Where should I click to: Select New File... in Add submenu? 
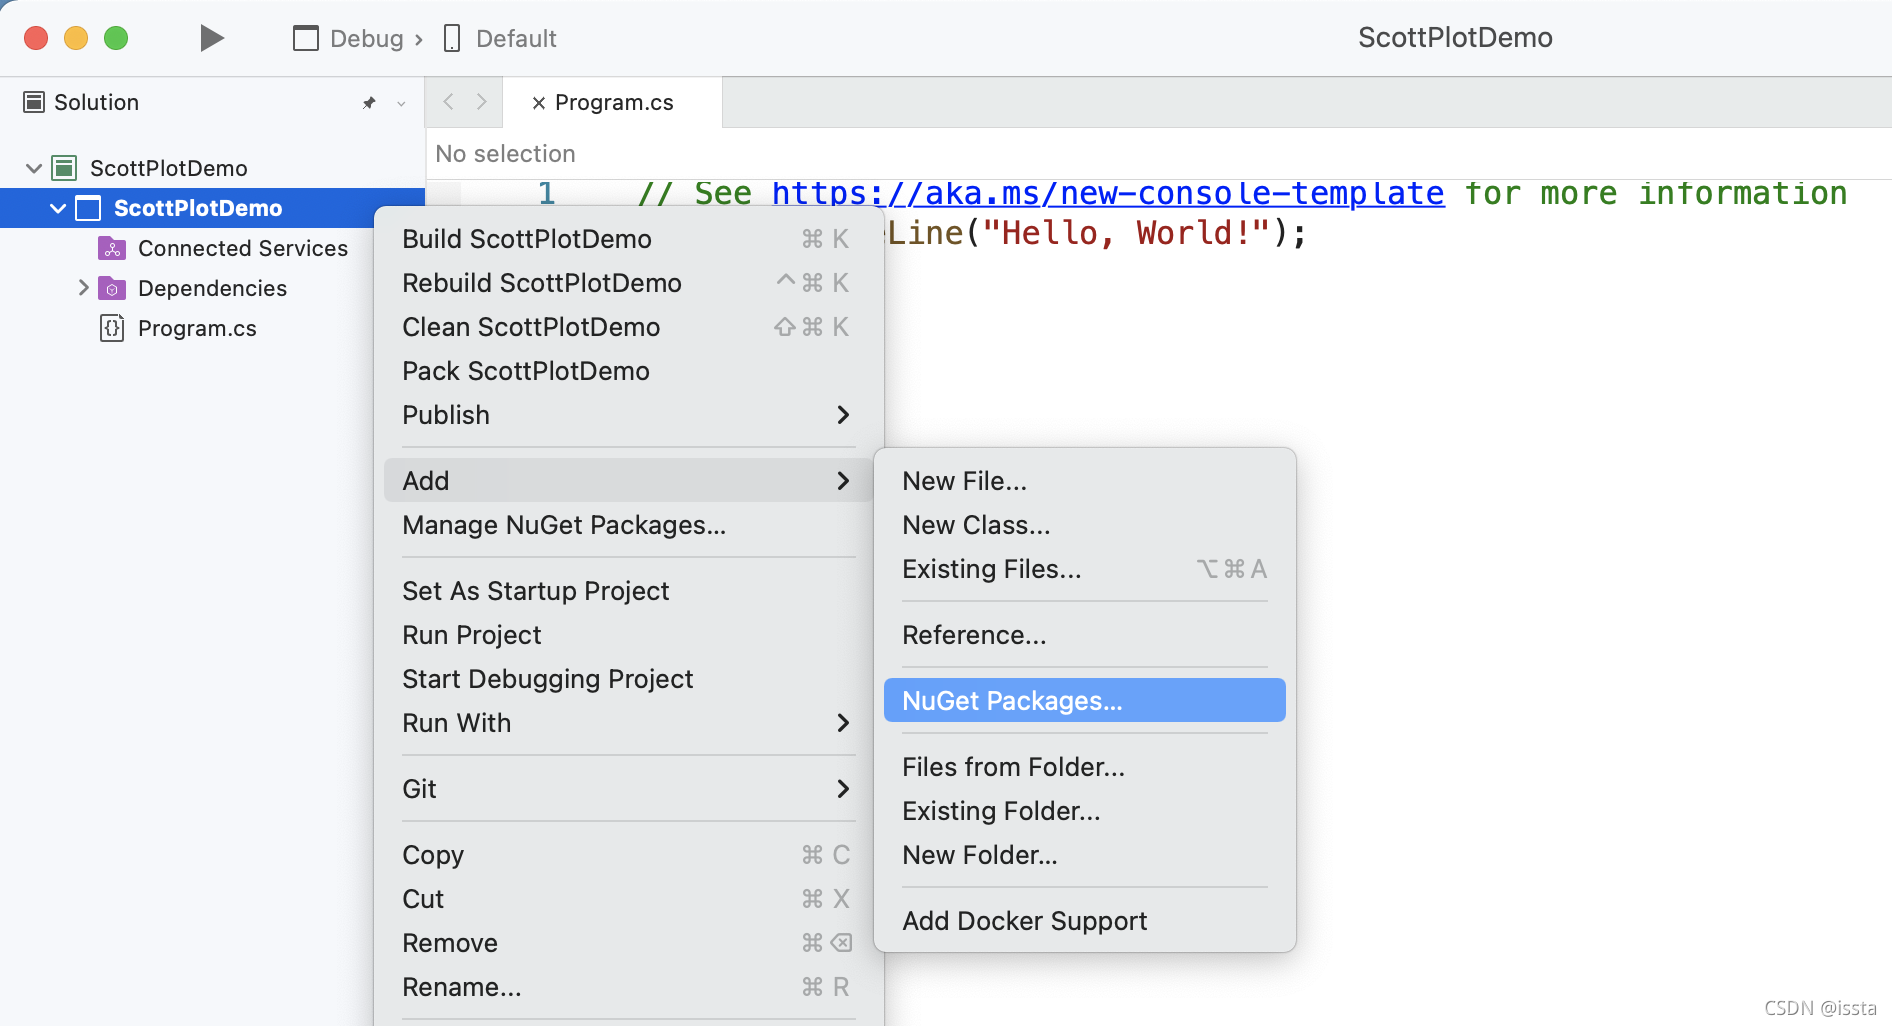tap(1085, 481)
